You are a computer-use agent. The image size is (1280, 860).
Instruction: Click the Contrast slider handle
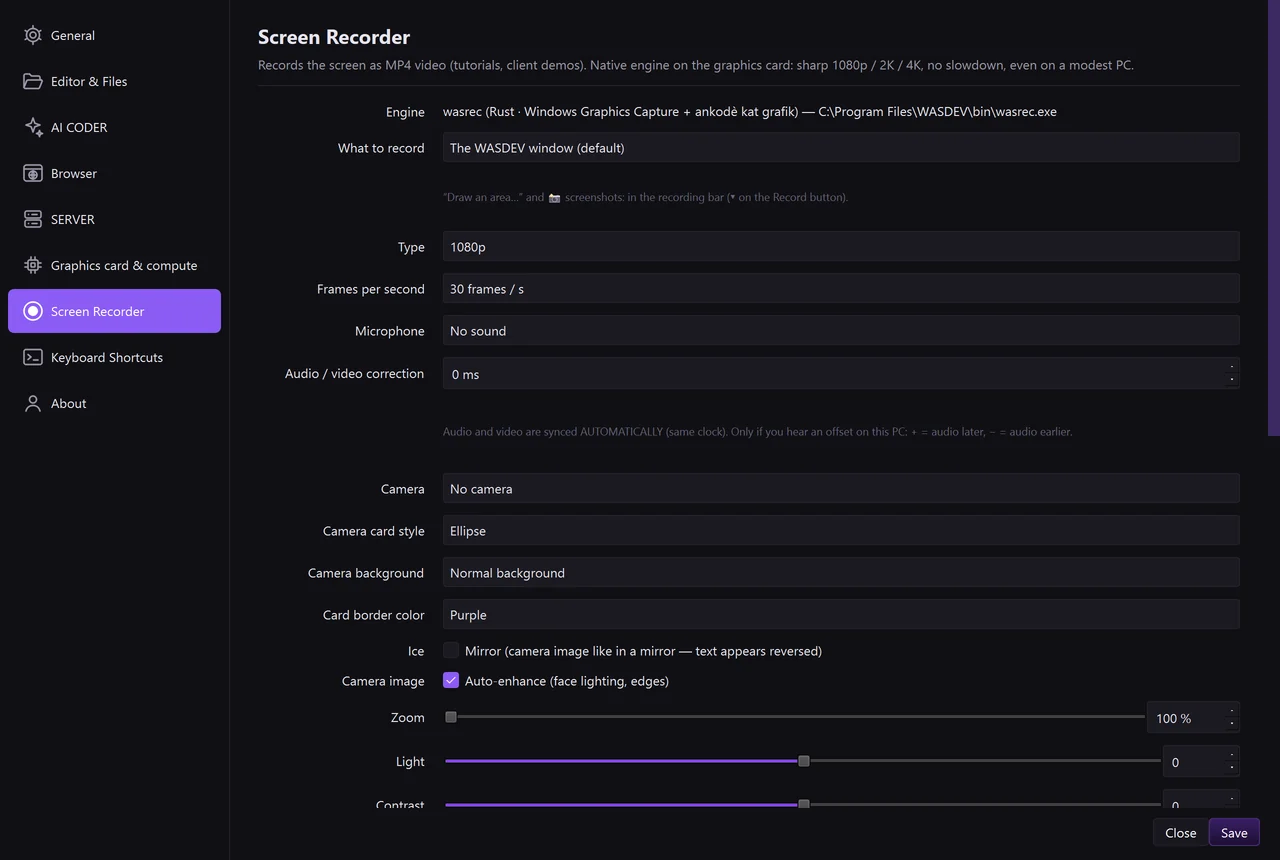[804, 804]
